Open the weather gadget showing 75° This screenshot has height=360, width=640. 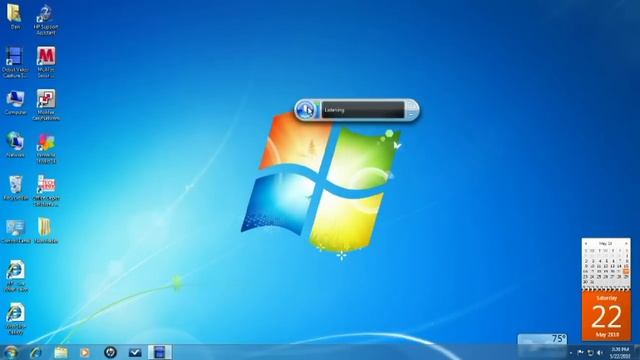[542, 339]
